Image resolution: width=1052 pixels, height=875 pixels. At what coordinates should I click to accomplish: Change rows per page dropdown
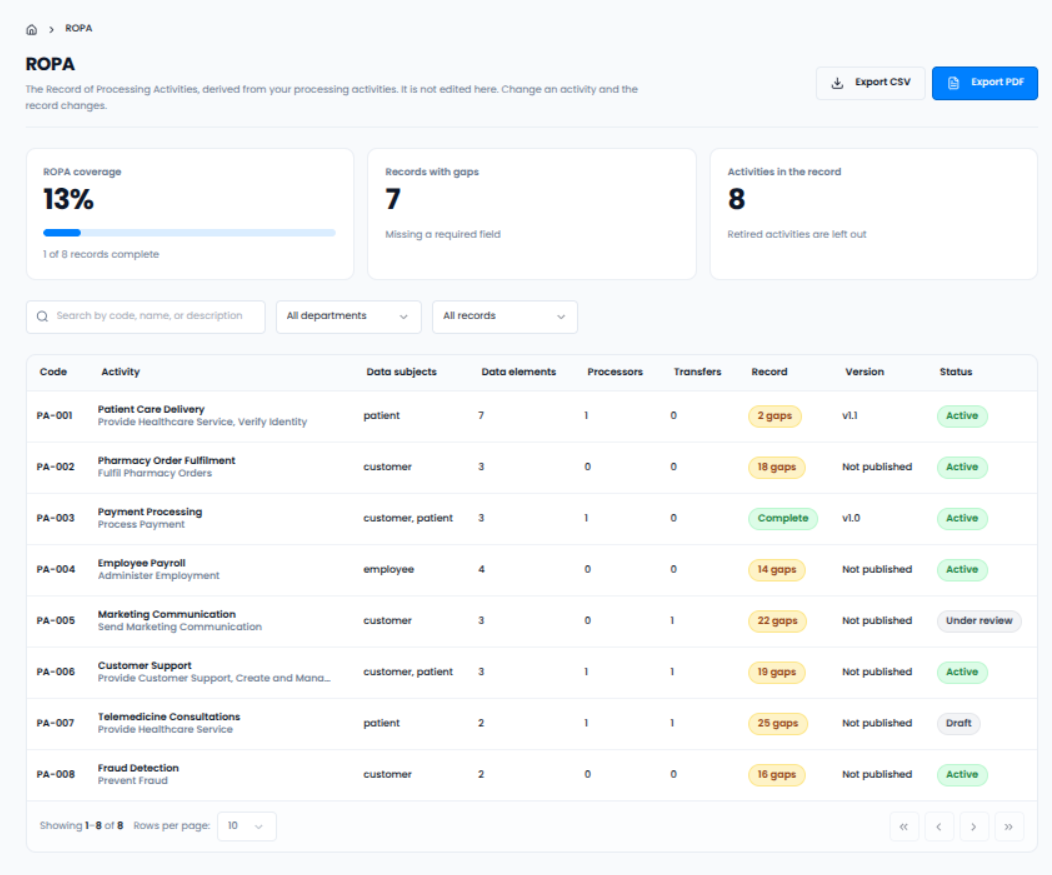246,826
